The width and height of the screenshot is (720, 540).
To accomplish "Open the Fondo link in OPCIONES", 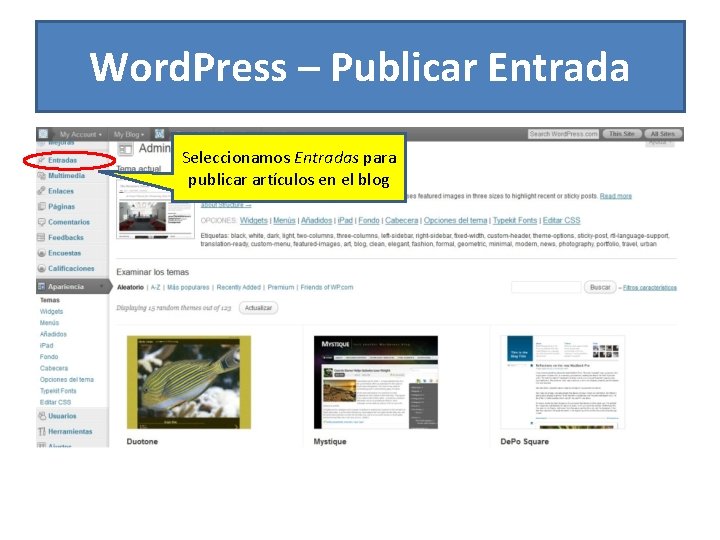I will [x=369, y=220].
